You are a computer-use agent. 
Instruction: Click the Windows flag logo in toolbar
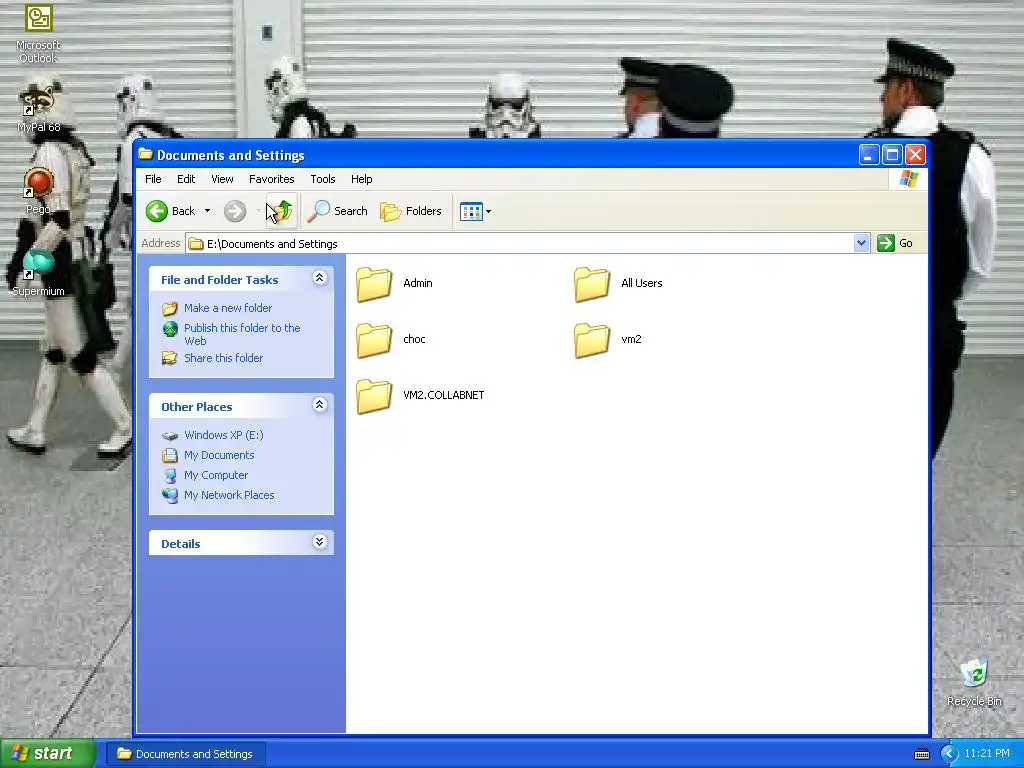908,179
